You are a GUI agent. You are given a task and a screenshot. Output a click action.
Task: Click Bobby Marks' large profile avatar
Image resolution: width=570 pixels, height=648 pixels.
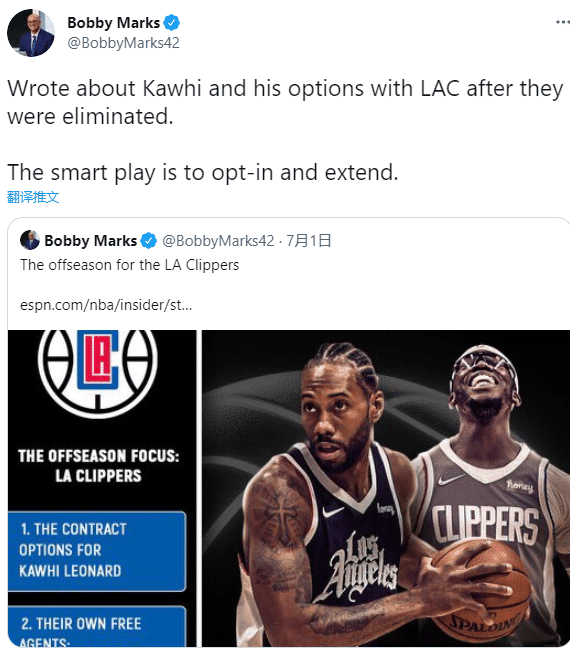(x=31, y=33)
